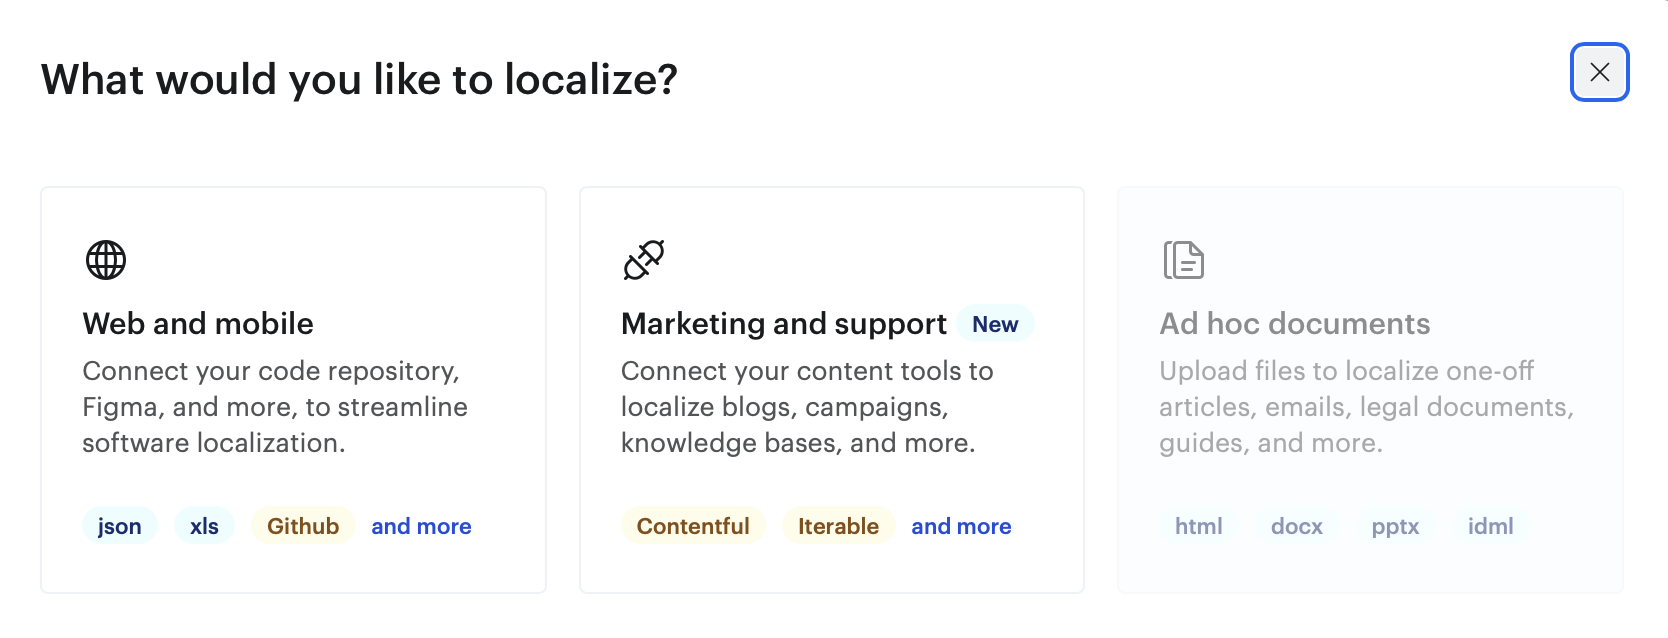Image resolution: width=1668 pixels, height=638 pixels.
Task: Click the Contentful integration tag
Action: 693,526
